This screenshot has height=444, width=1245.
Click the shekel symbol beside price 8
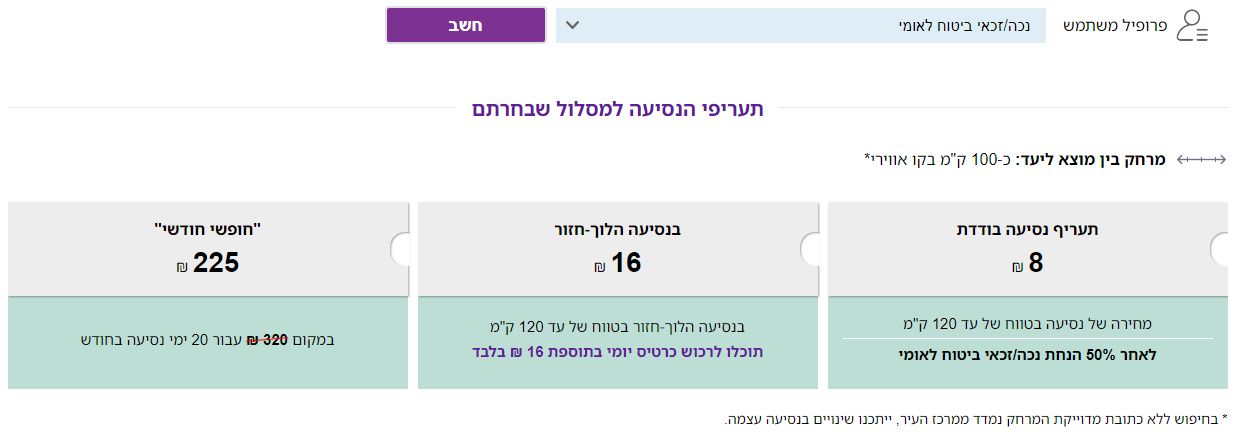1017,267
